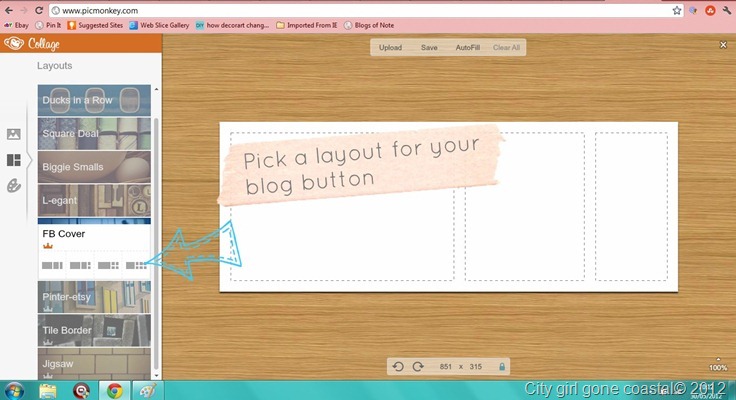The image size is (736, 400).
Task: Click the Layouts panel heading
Action: pos(54,66)
